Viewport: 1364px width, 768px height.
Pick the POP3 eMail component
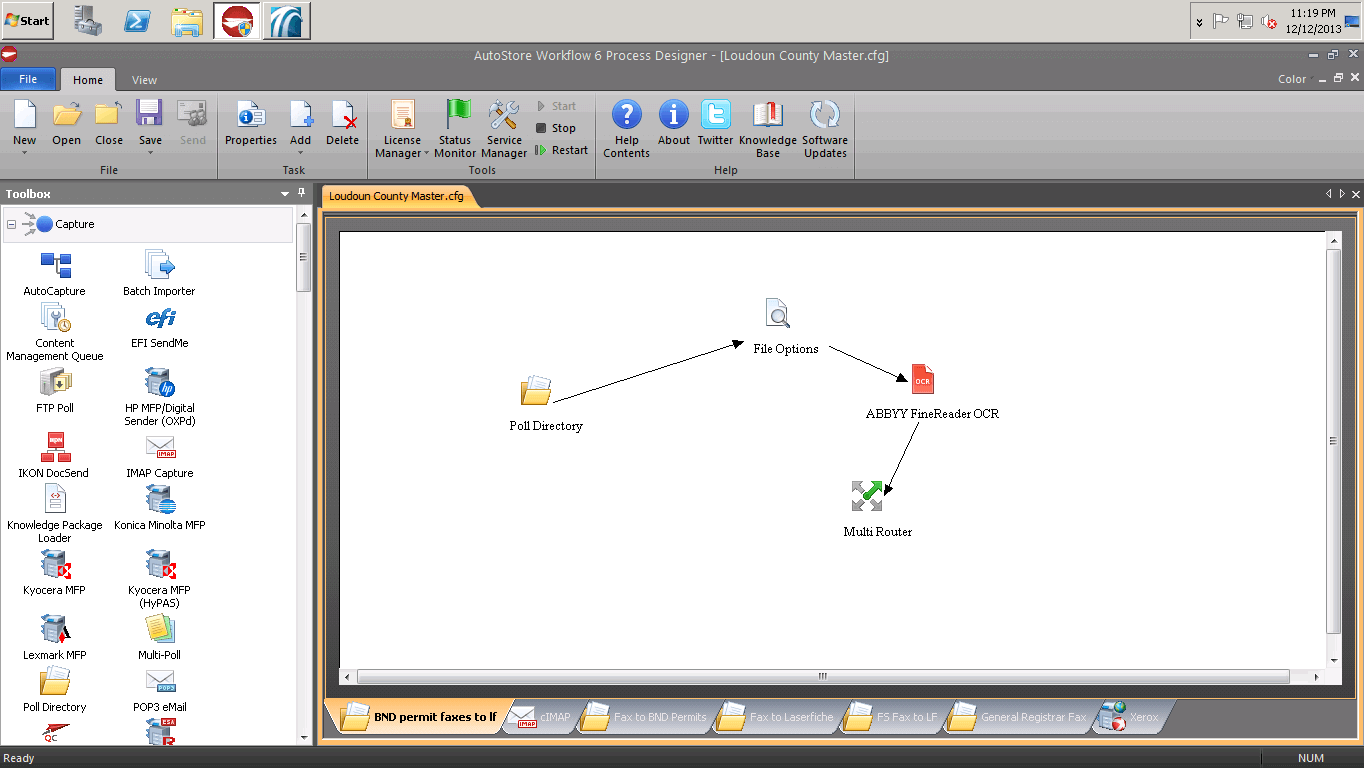coord(160,690)
